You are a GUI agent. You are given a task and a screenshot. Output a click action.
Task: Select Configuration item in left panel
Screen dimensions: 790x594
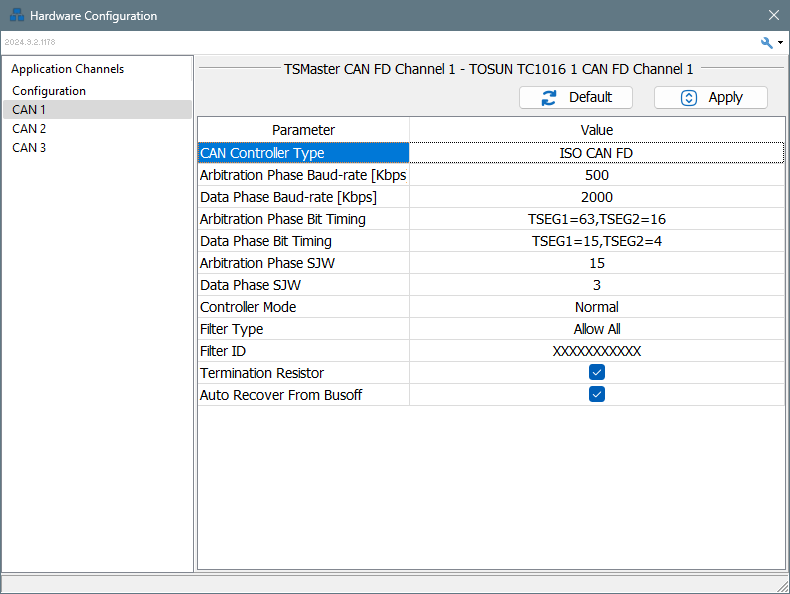coord(49,91)
